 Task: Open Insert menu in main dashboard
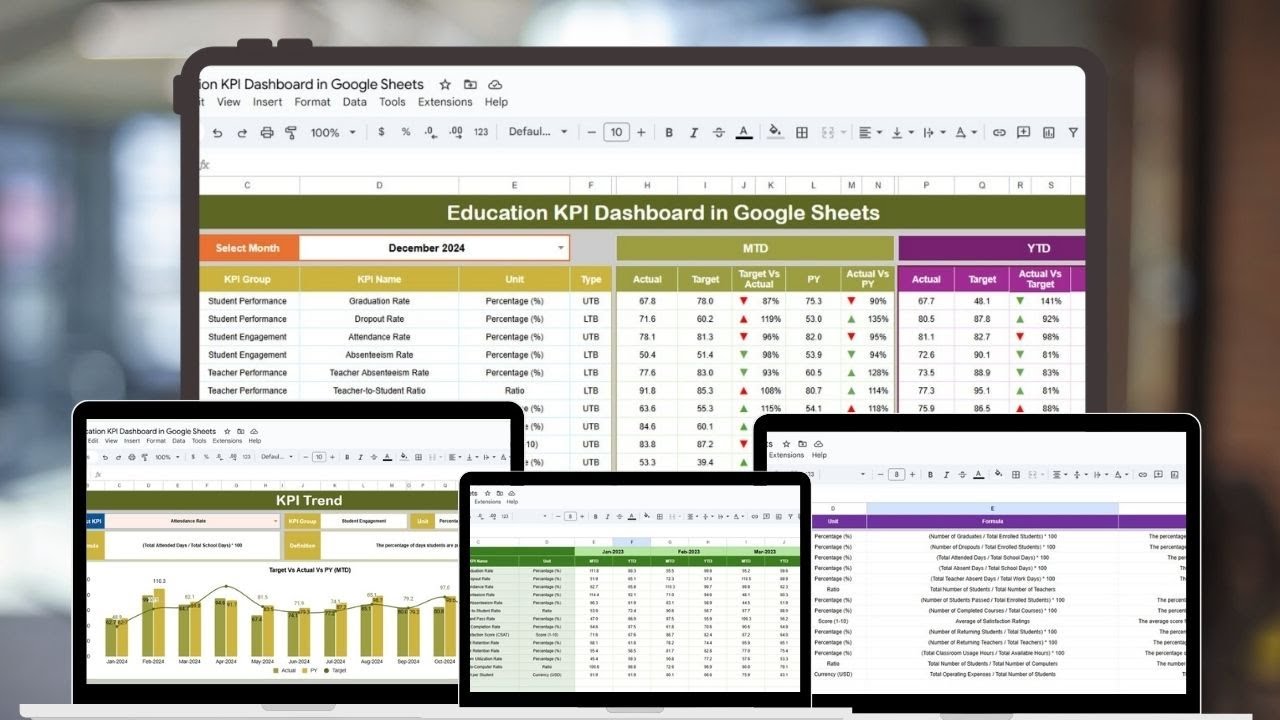(x=267, y=102)
